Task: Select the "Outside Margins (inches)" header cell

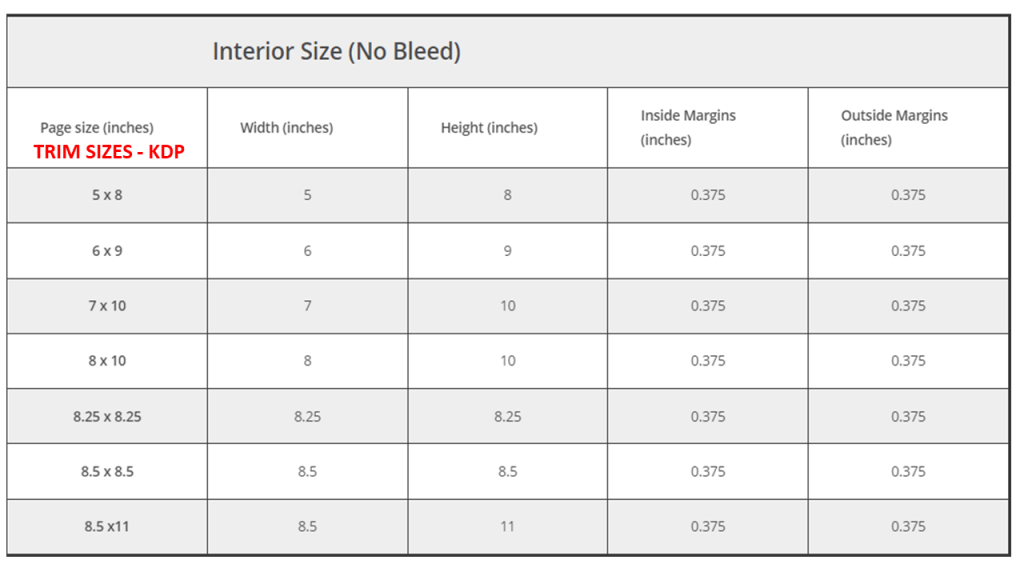Action: (x=894, y=128)
